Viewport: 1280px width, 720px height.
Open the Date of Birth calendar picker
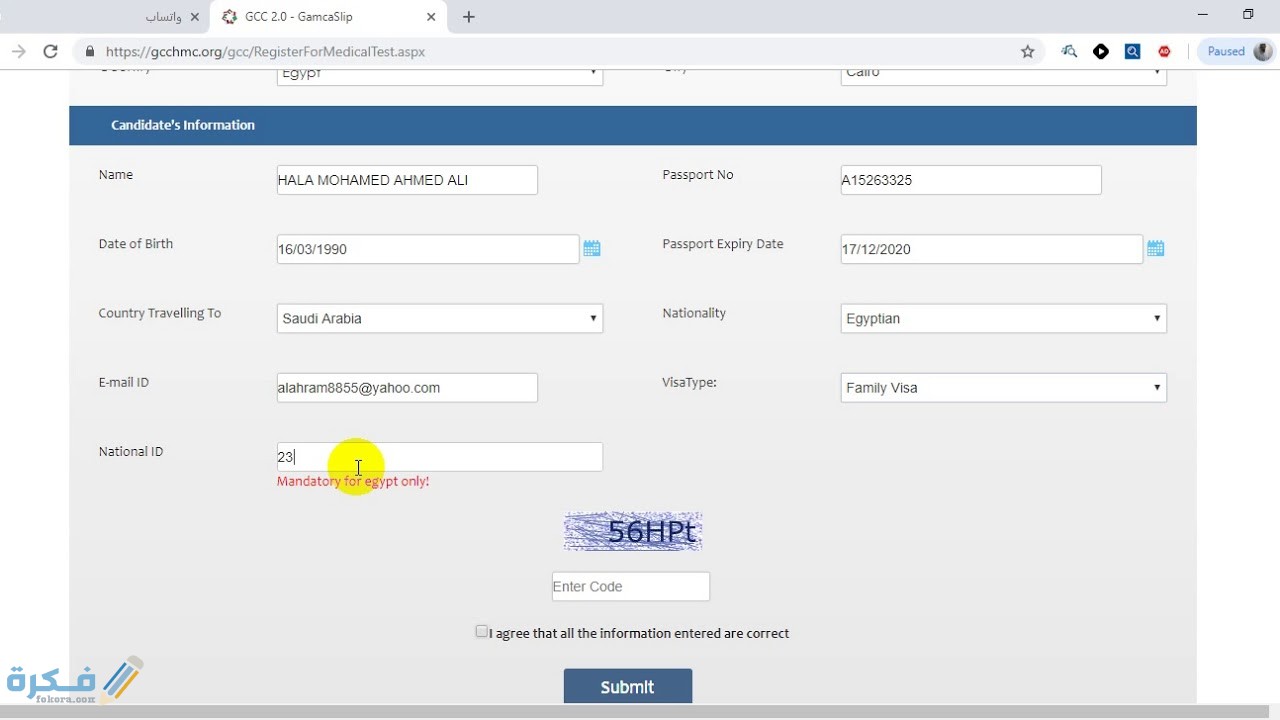point(591,249)
